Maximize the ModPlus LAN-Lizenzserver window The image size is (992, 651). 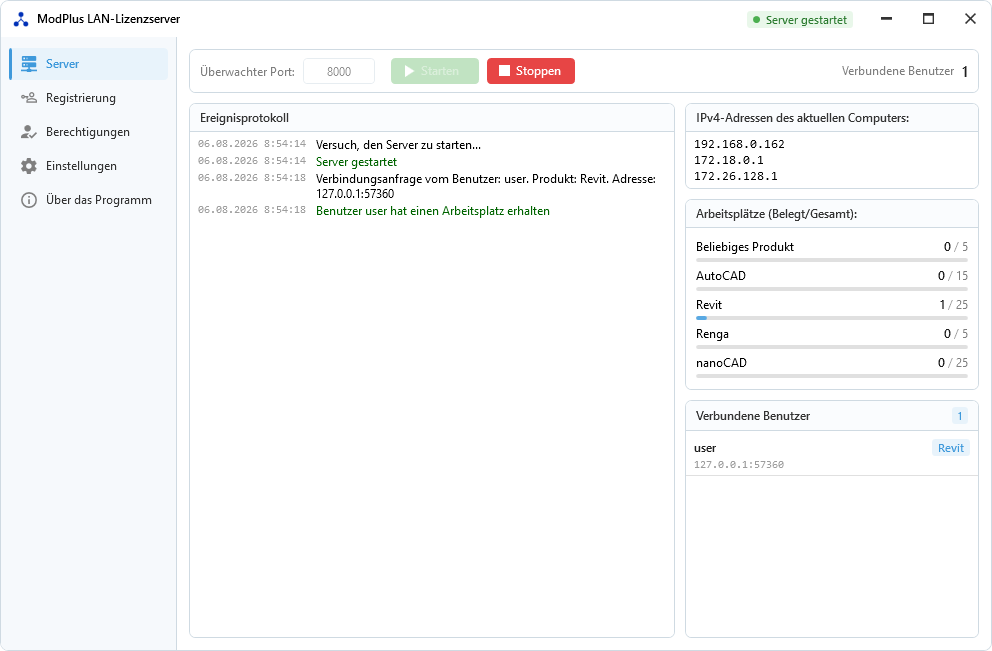pos(928,19)
